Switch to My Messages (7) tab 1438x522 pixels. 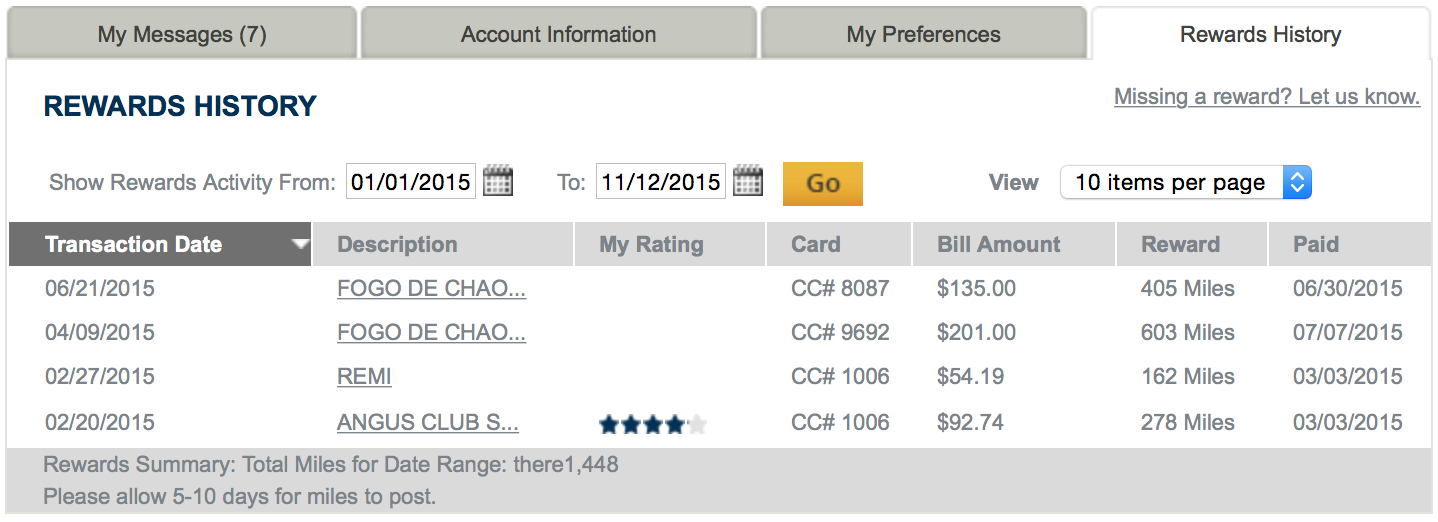click(182, 34)
